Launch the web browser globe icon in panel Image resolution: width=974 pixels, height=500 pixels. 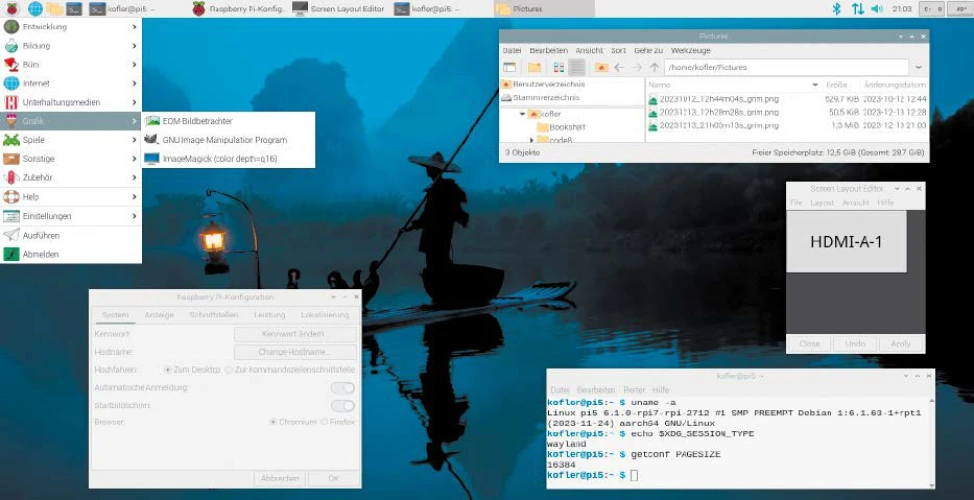pyautogui.click(x=35, y=9)
